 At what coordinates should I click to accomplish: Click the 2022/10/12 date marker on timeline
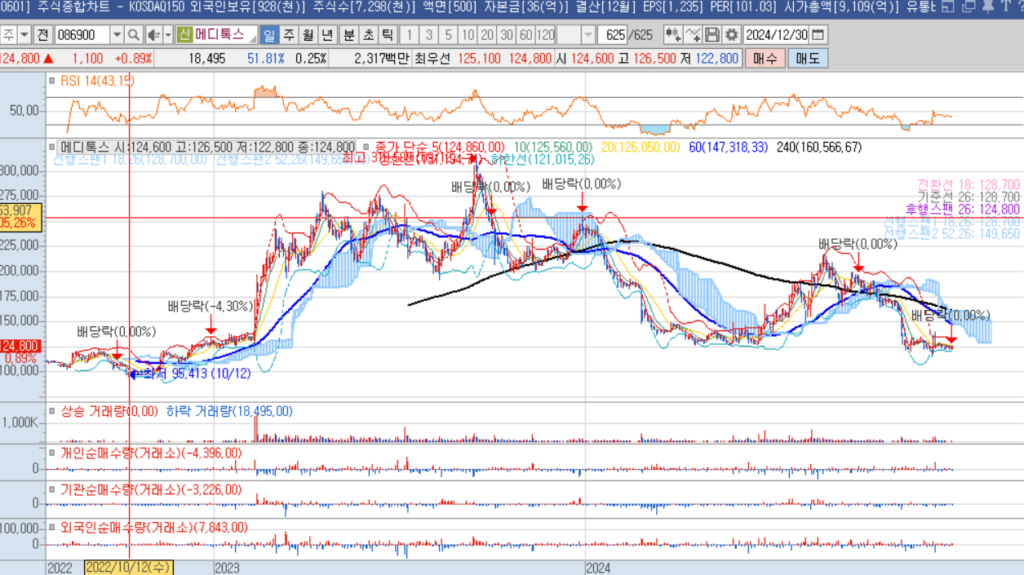(130, 567)
